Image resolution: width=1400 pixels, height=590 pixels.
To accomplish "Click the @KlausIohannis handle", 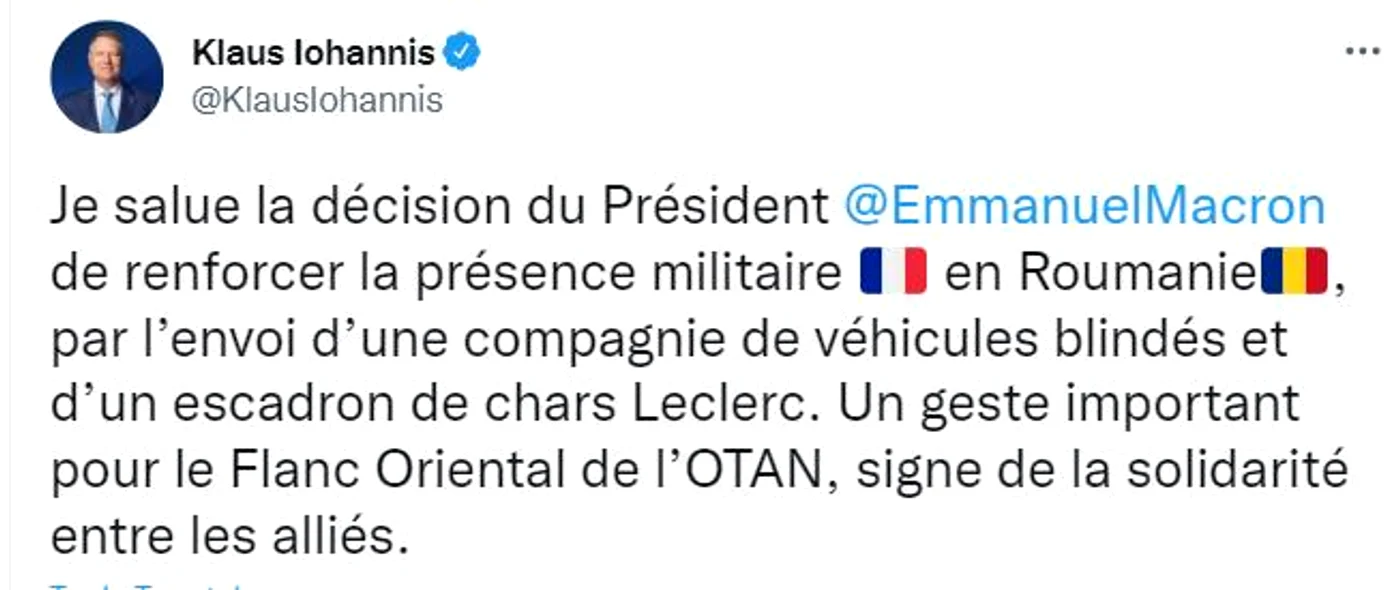I will (316, 101).
